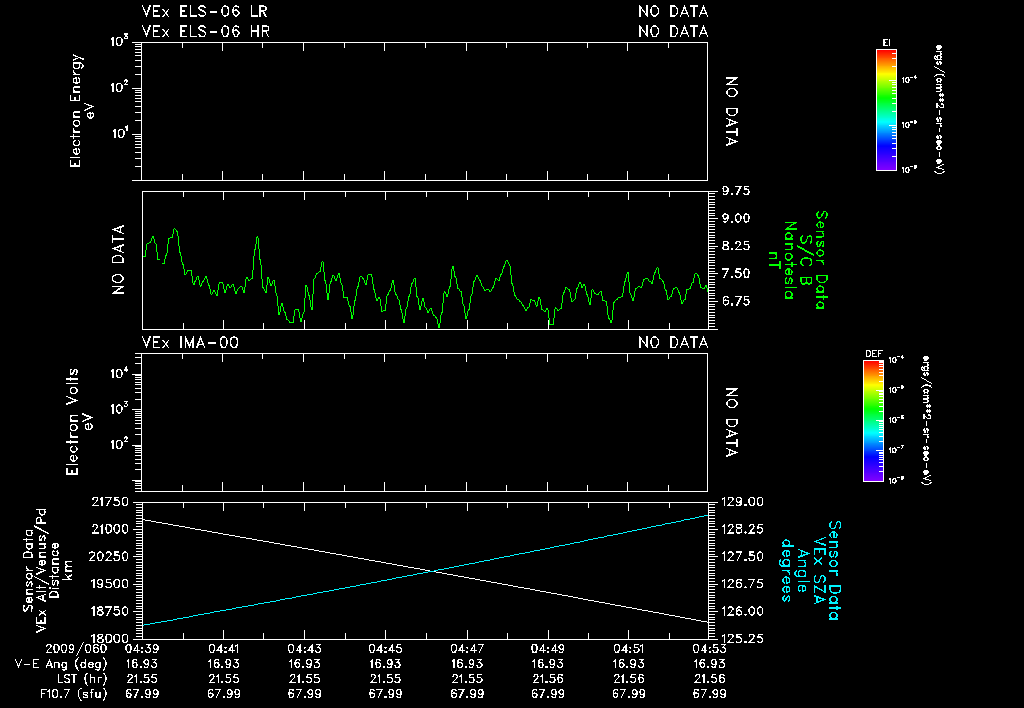The height and width of the screenshot is (708, 1024).
Task: Click the 7.50 tick on the nT axis
Action: (735, 273)
